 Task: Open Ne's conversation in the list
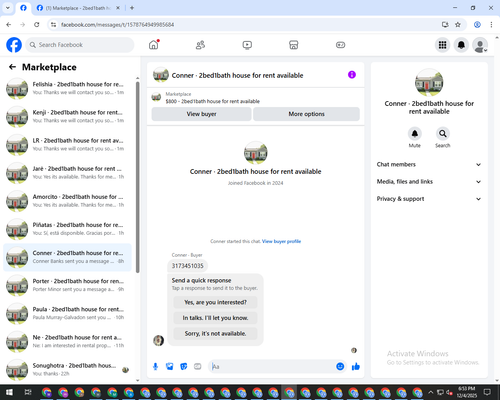67,342
